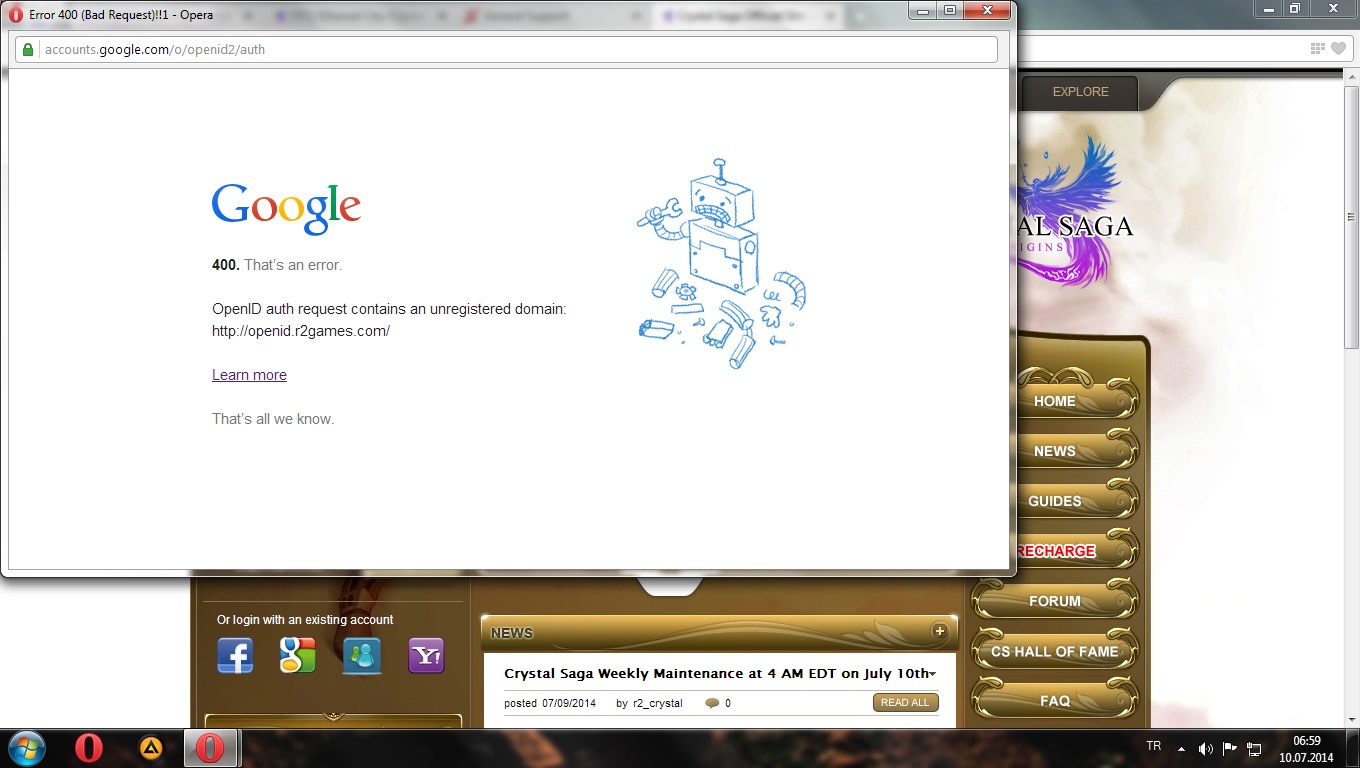Bookmark page with the heart icon
The height and width of the screenshot is (768, 1360).
coord(1338,49)
